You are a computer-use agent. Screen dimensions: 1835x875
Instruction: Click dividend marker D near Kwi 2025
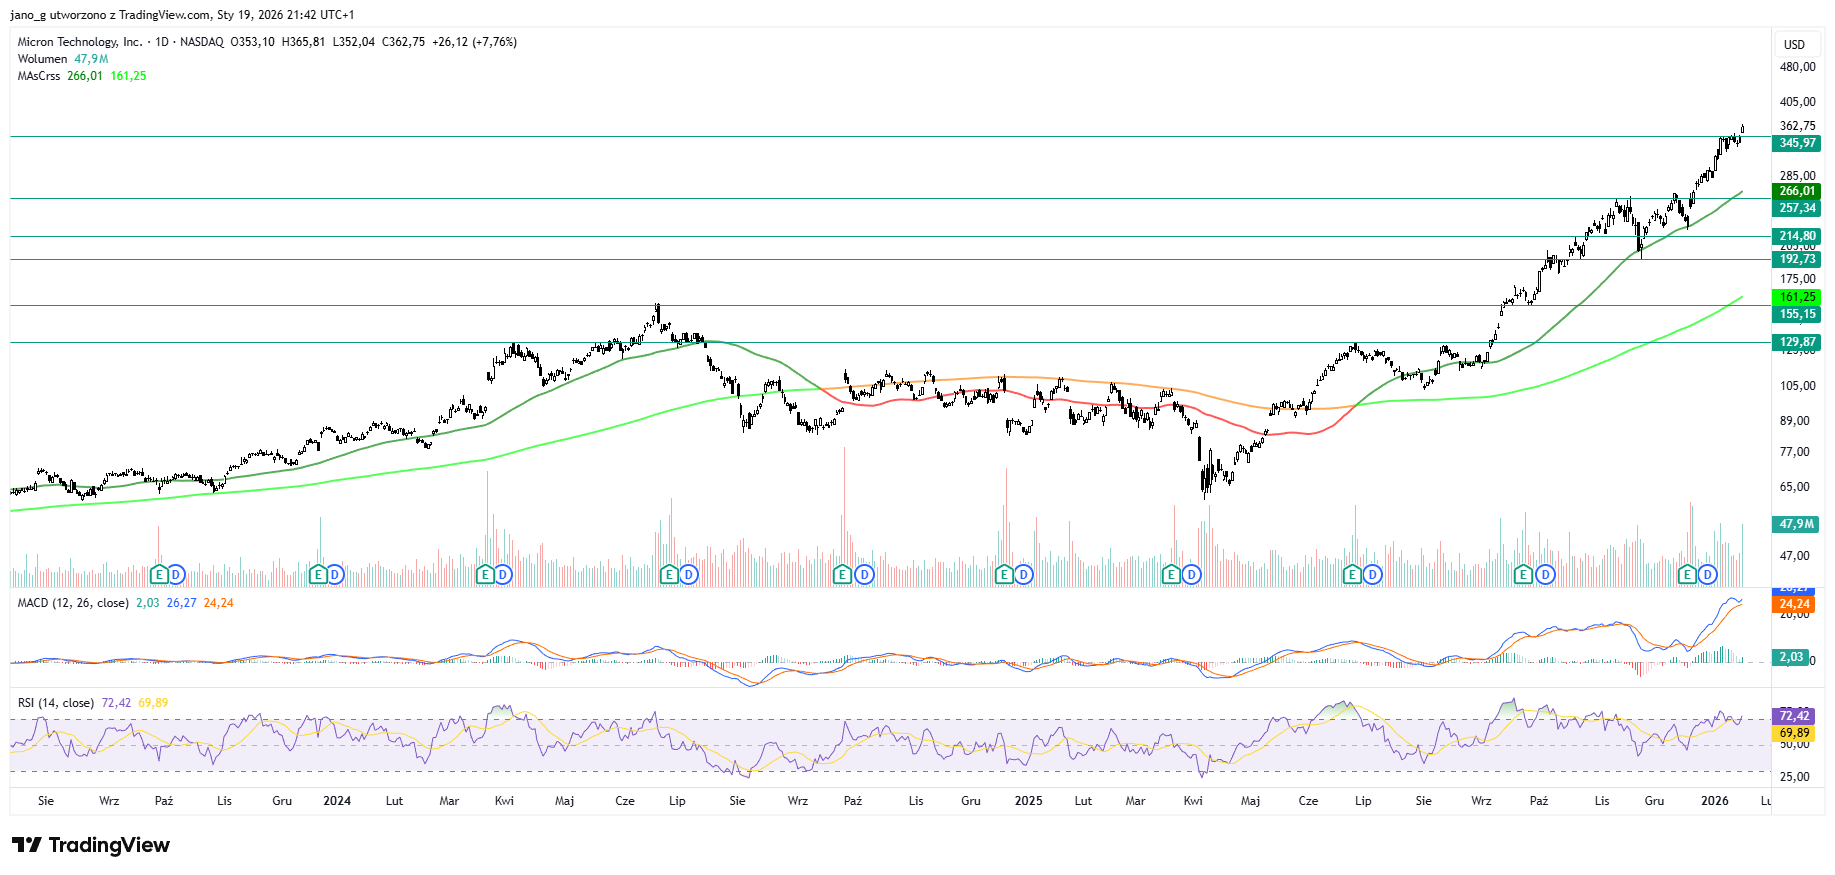(x=1191, y=574)
